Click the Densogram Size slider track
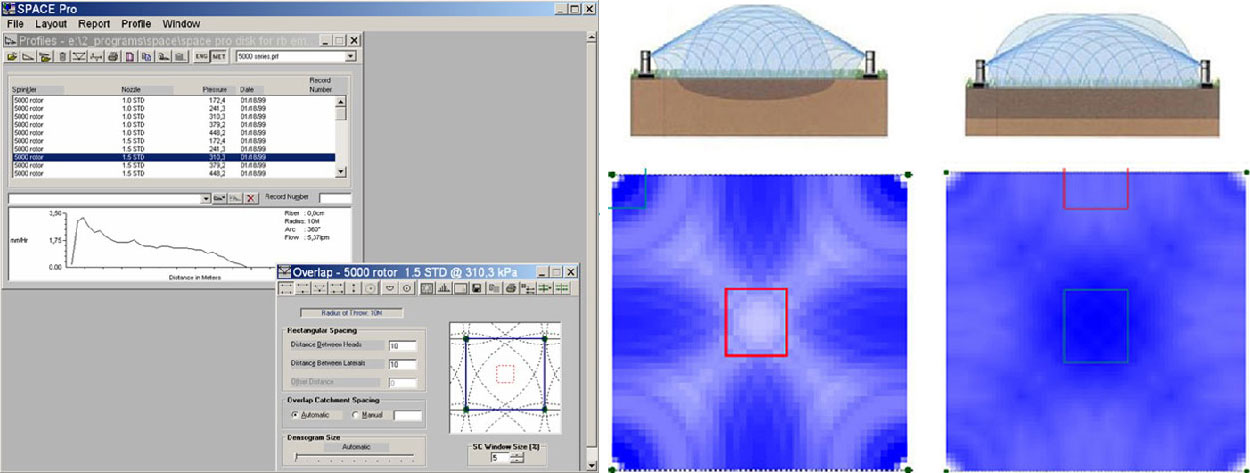Image resolution: width=1250 pixels, height=473 pixels. 356,457
